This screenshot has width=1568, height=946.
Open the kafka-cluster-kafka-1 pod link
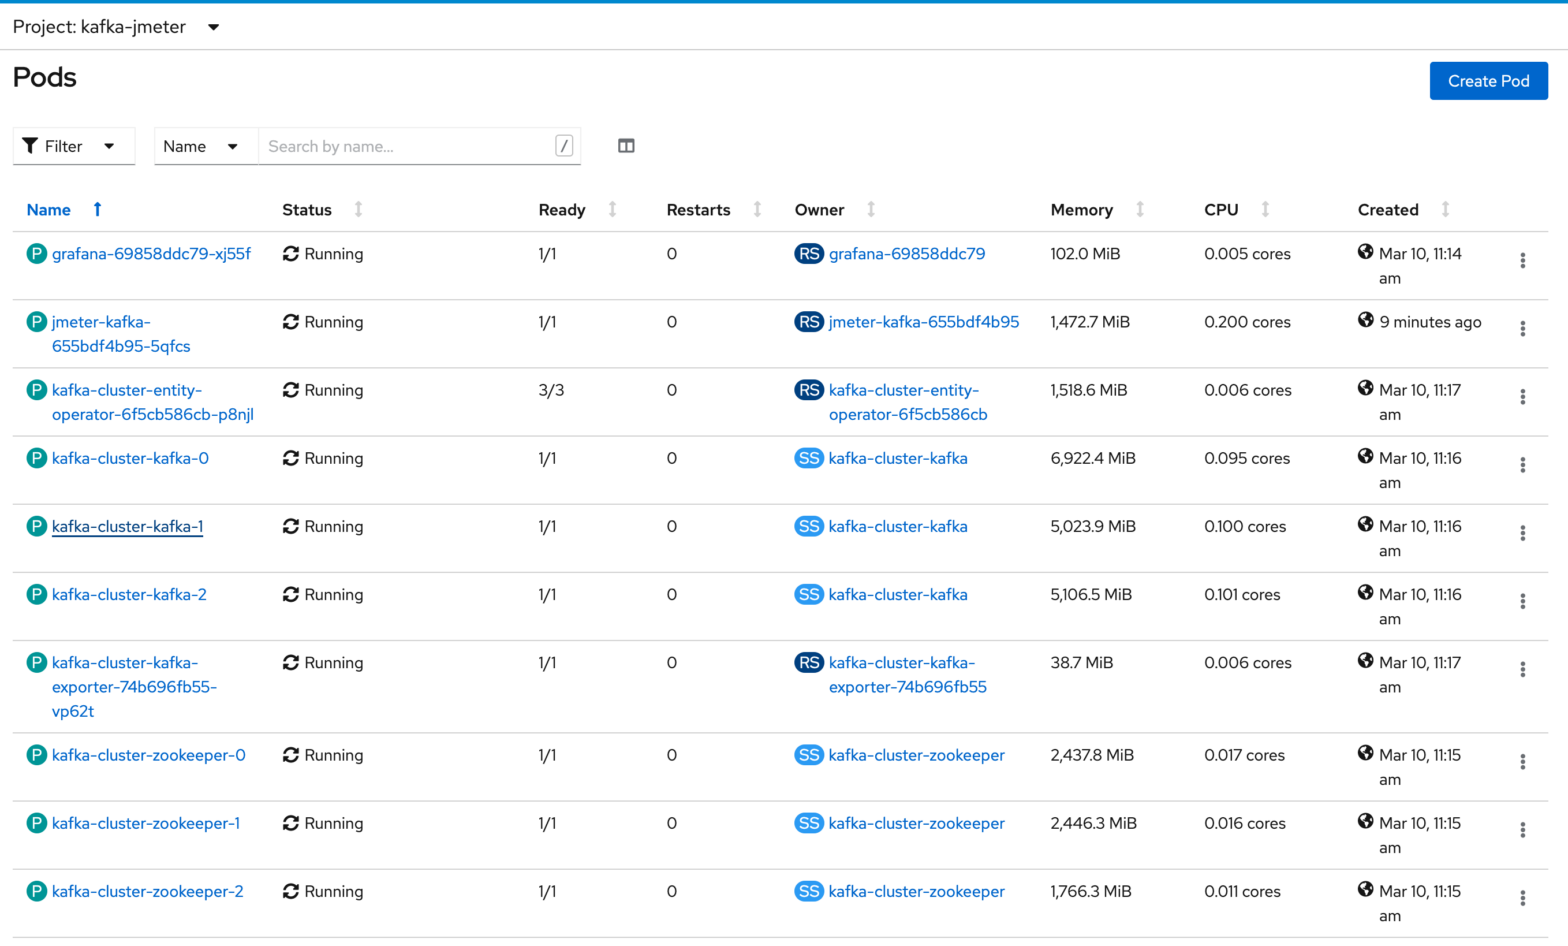click(127, 526)
